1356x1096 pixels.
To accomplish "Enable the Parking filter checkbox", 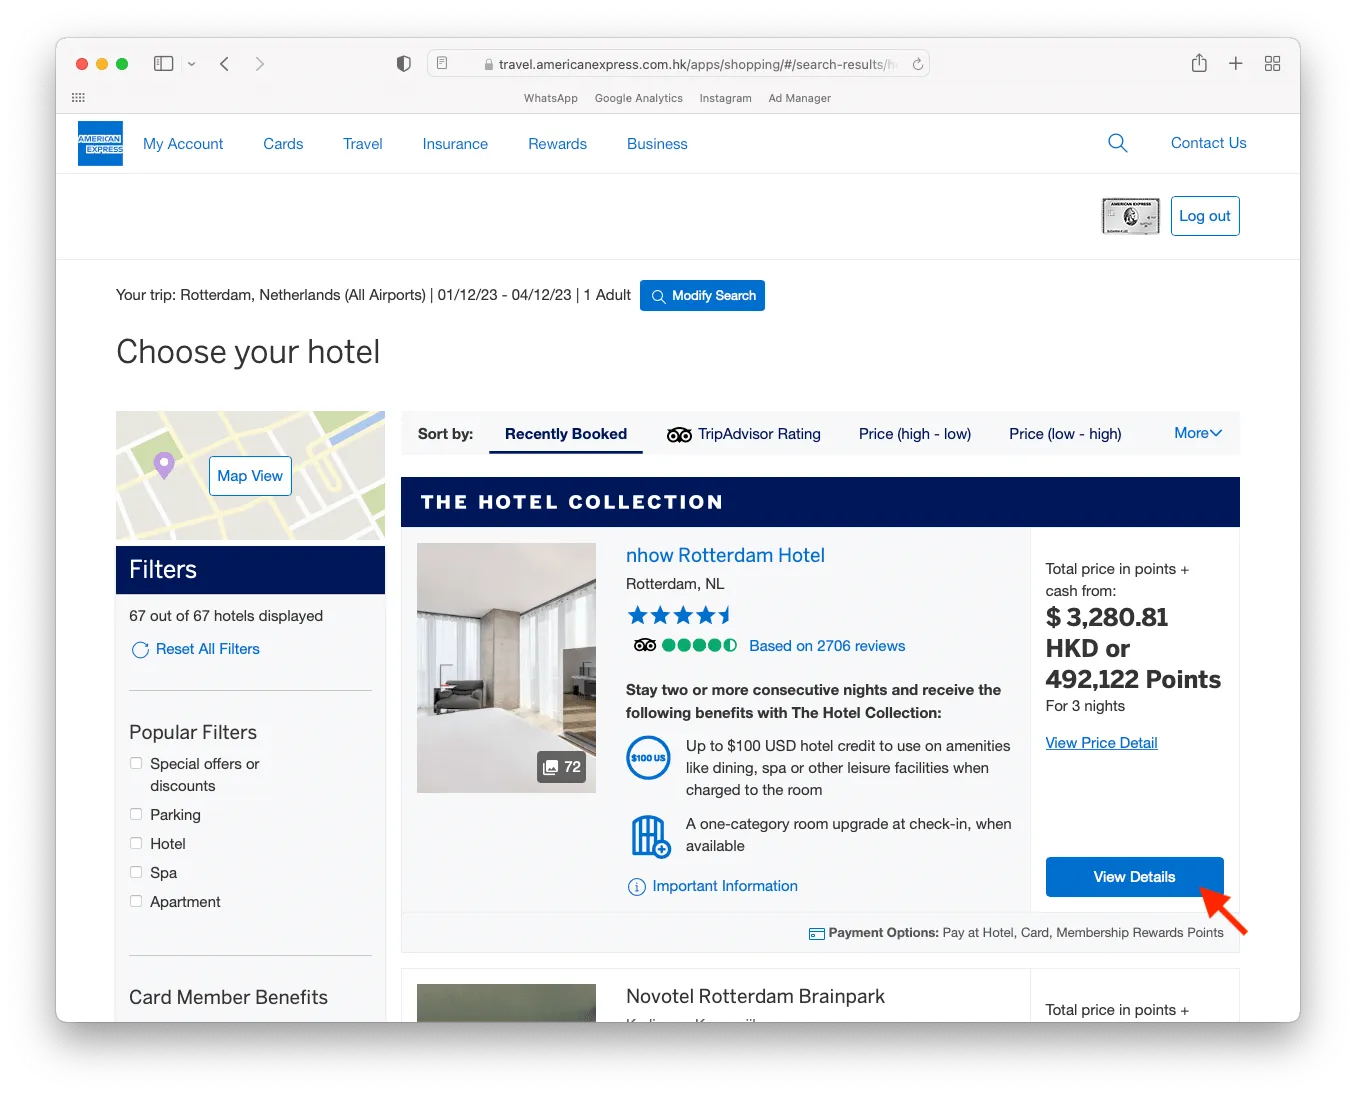I will [x=136, y=814].
